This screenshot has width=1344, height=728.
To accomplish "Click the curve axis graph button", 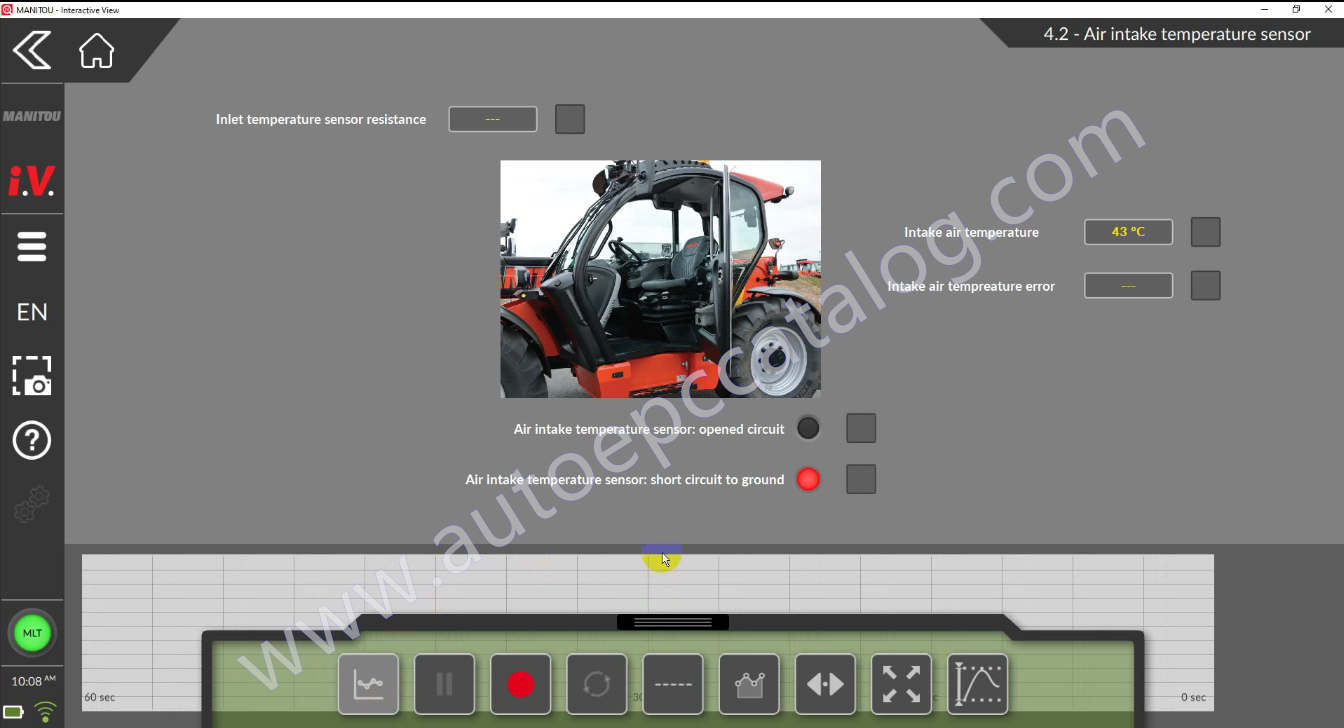I will (x=977, y=684).
